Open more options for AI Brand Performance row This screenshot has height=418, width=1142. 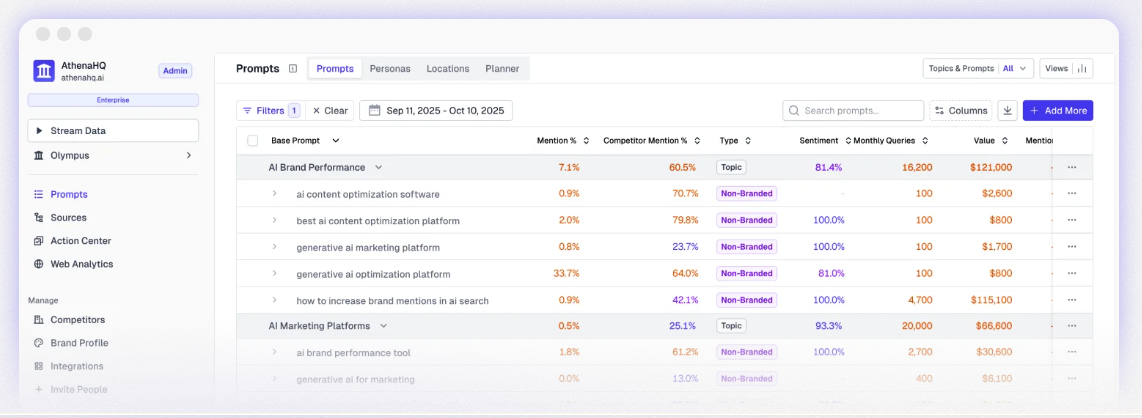tap(1072, 168)
